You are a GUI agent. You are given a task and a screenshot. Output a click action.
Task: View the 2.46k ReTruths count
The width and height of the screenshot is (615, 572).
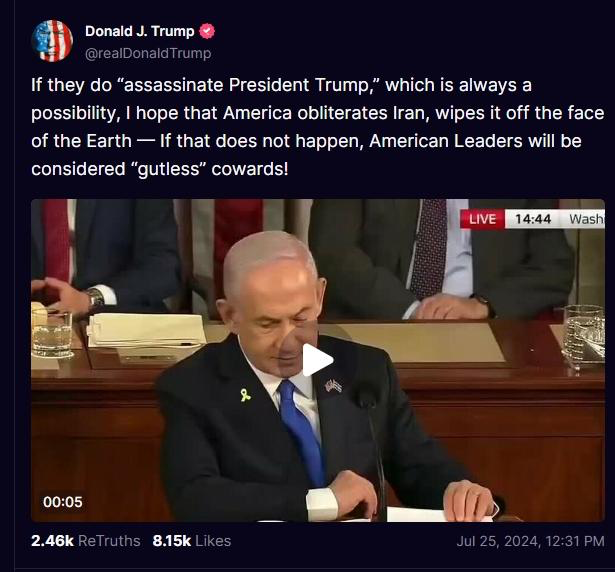[x=52, y=541]
